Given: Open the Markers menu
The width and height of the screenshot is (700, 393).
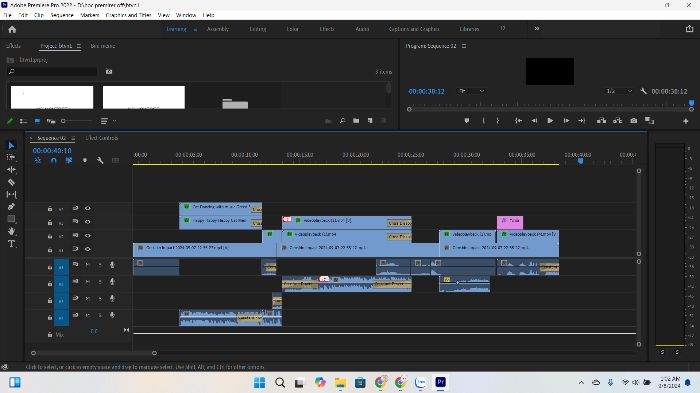Looking at the screenshot, I should (90, 15).
